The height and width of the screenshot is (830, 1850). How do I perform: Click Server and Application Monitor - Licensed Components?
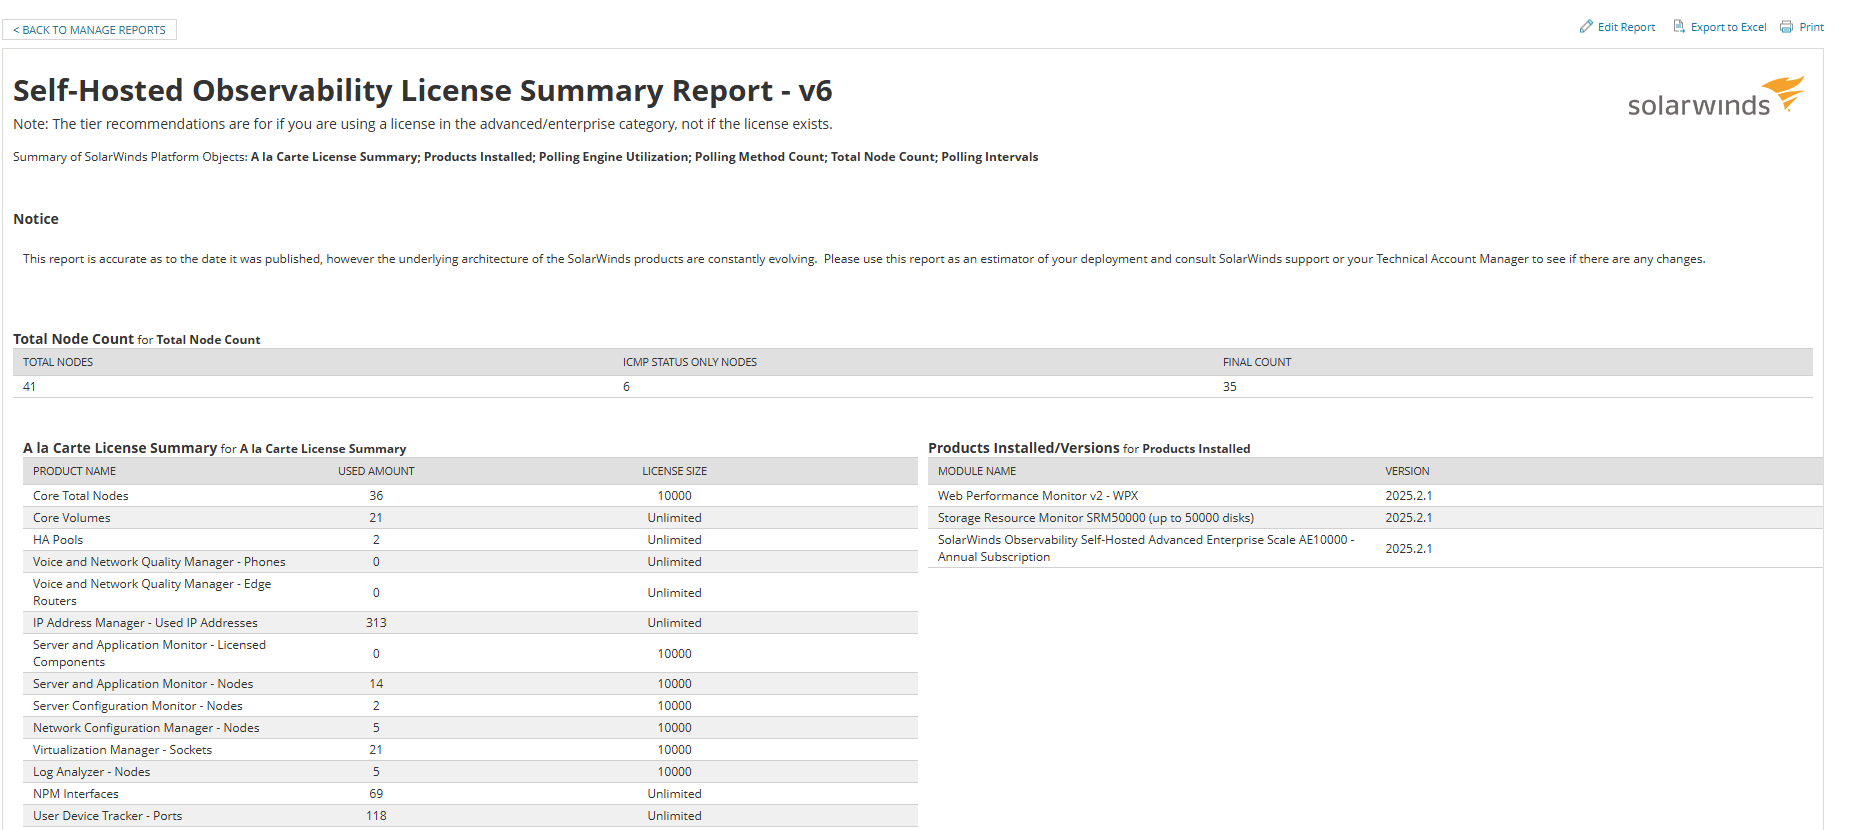(x=149, y=653)
